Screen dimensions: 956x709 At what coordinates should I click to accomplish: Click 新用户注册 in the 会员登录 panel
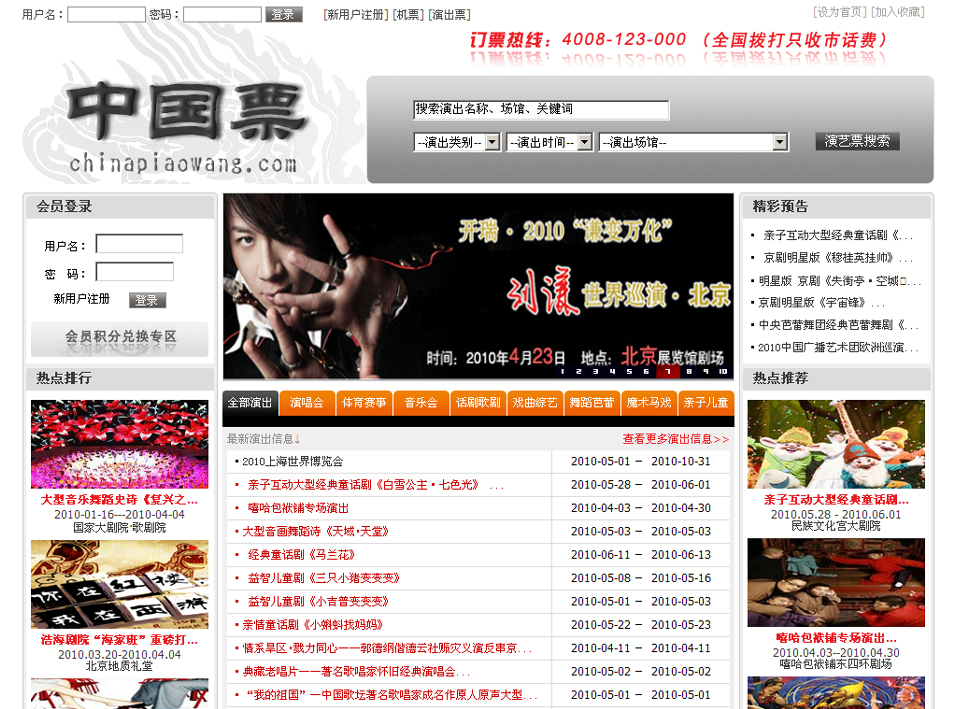tap(82, 299)
